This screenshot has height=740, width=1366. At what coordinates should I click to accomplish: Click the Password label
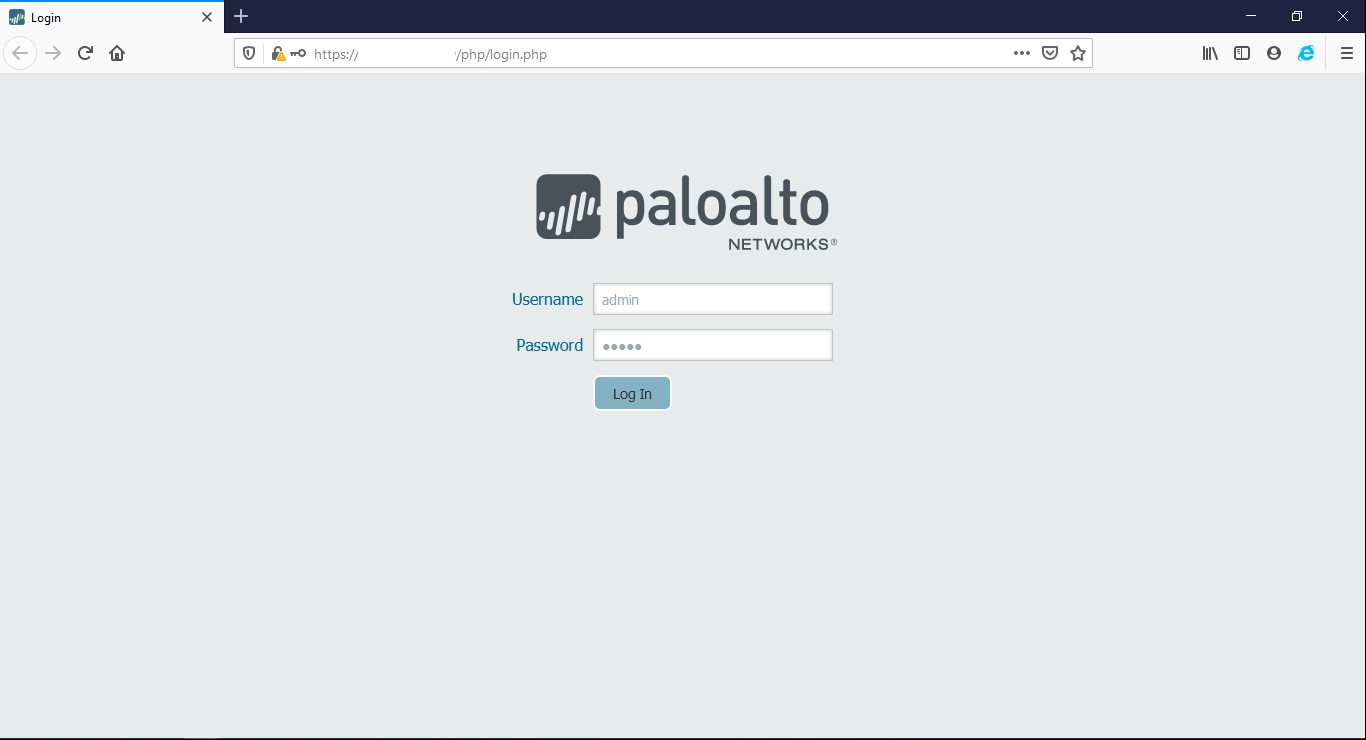click(549, 345)
